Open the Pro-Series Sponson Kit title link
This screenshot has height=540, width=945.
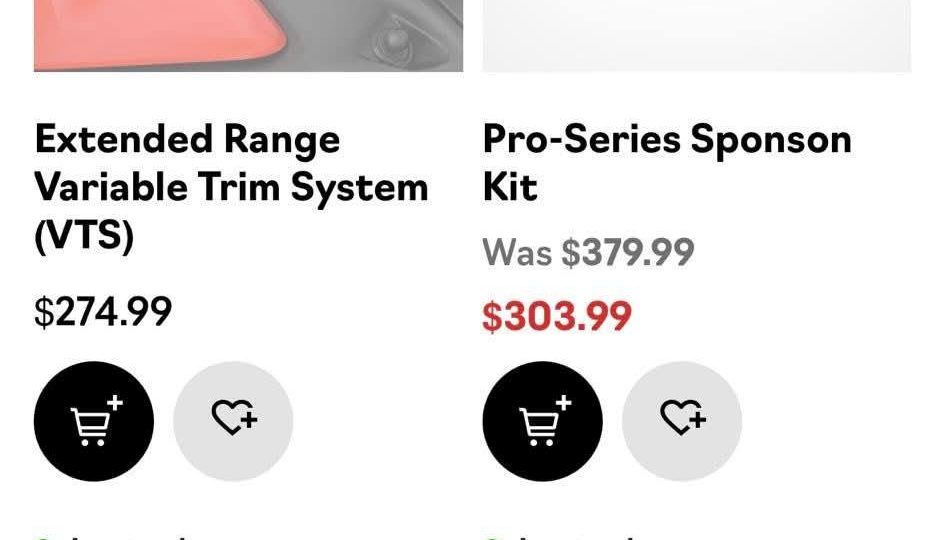pyautogui.click(x=666, y=163)
